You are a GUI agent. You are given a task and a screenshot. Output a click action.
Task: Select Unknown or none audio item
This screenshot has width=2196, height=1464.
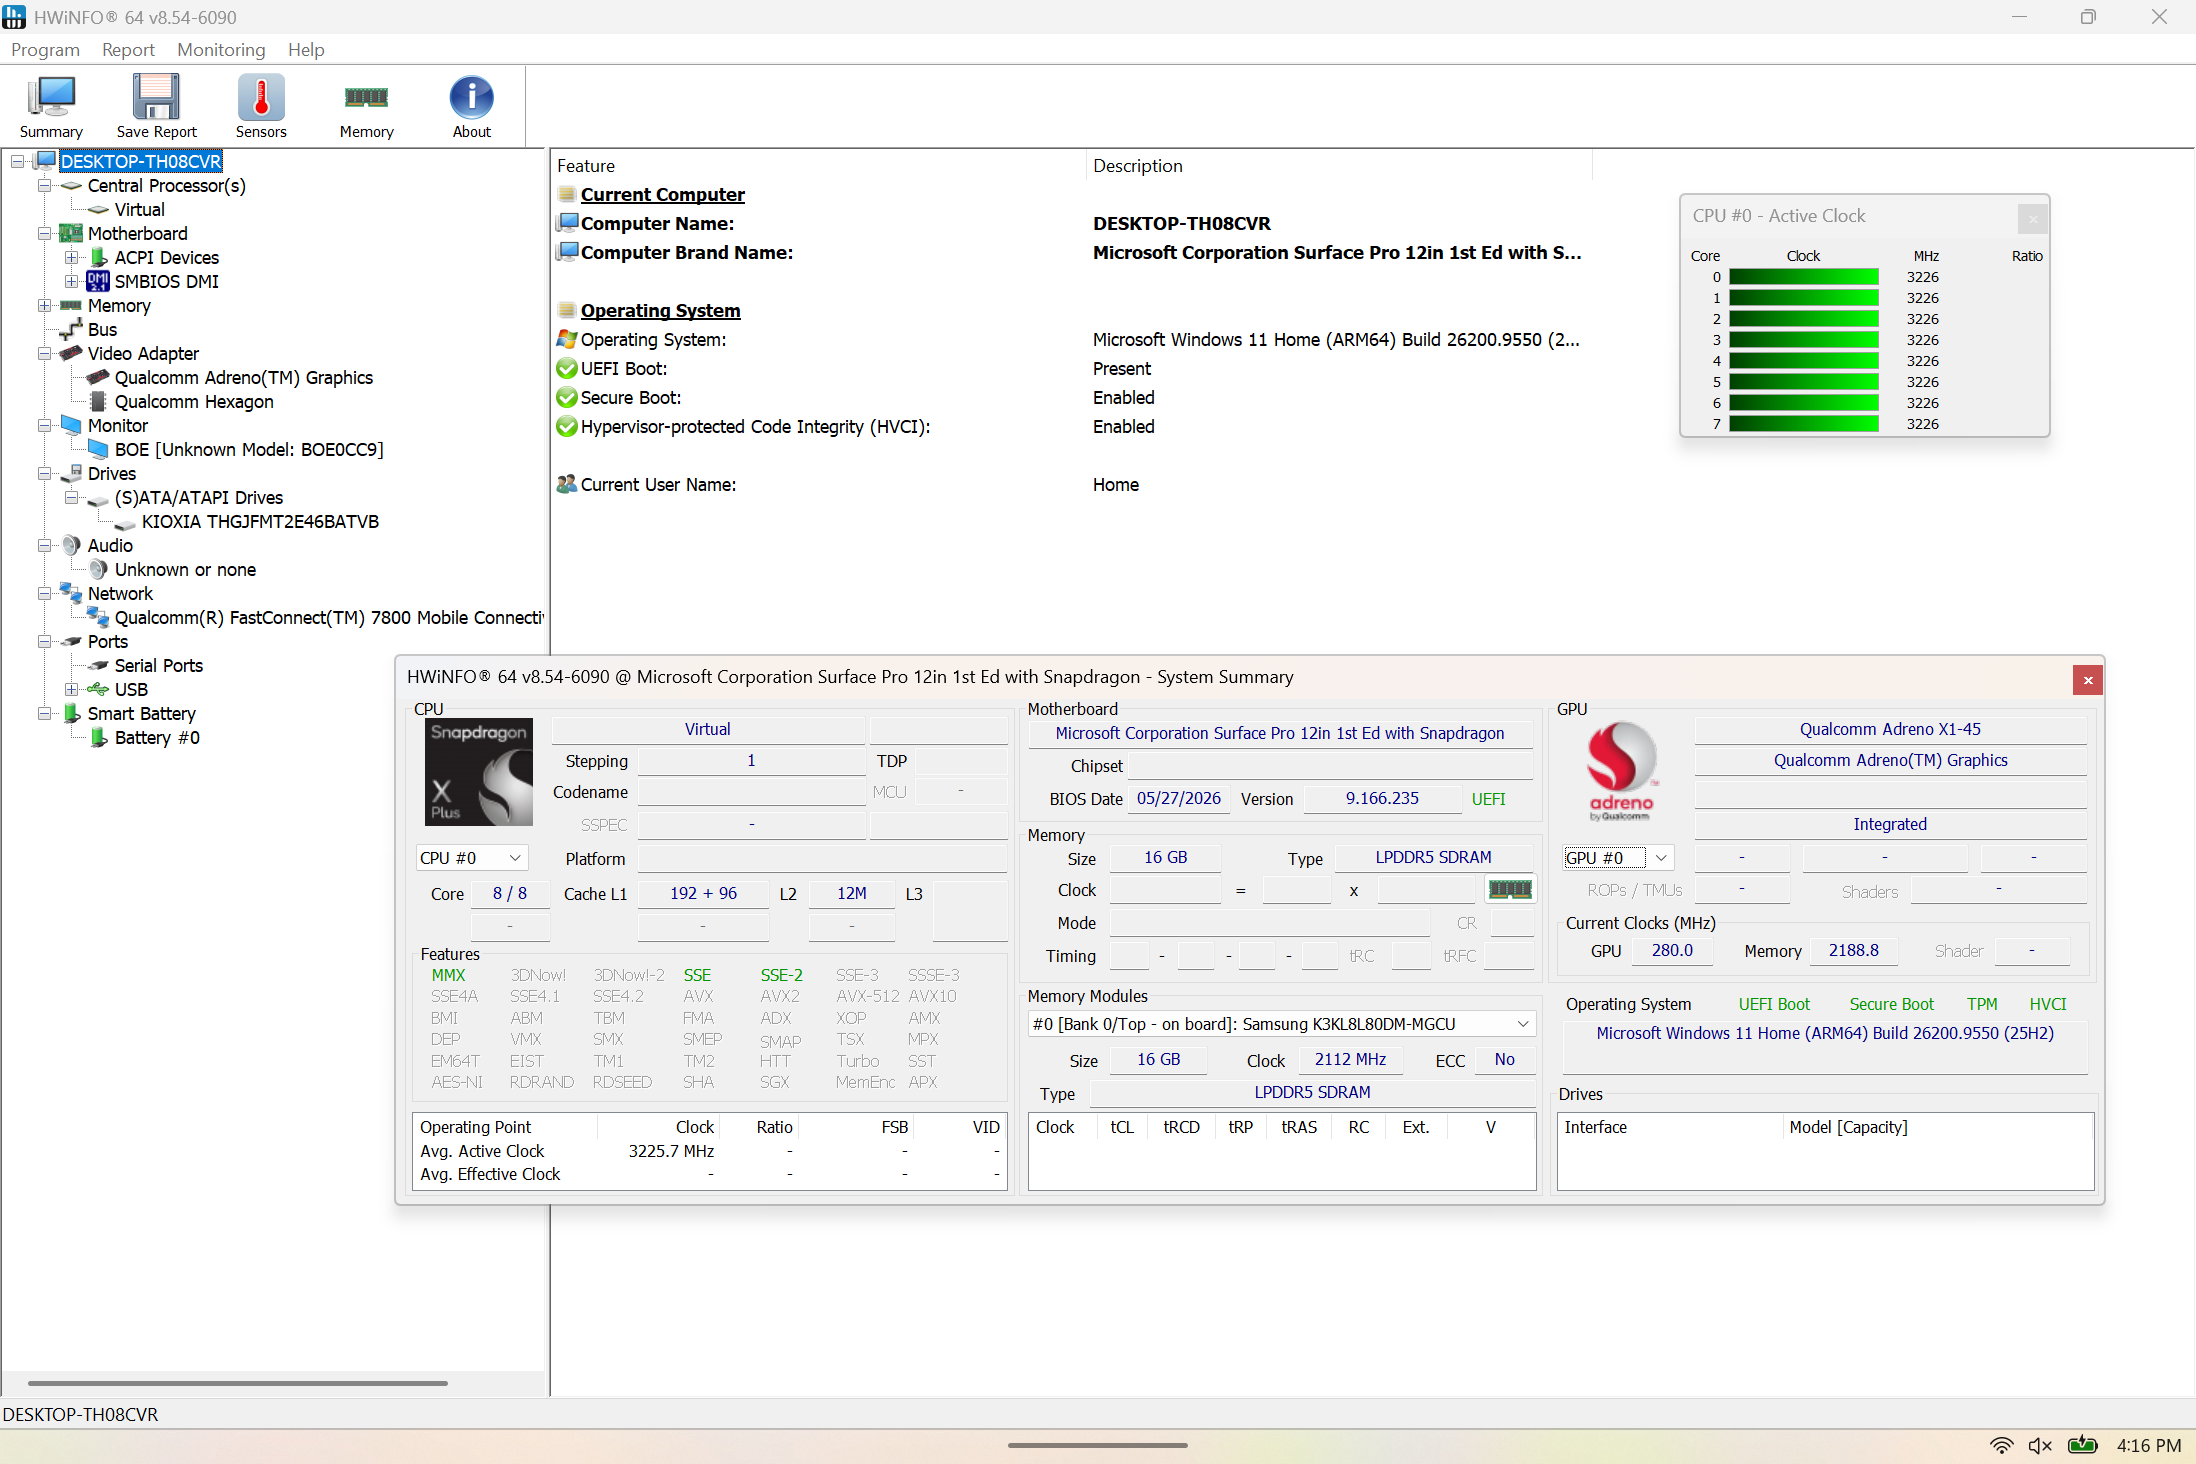[x=185, y=569]
